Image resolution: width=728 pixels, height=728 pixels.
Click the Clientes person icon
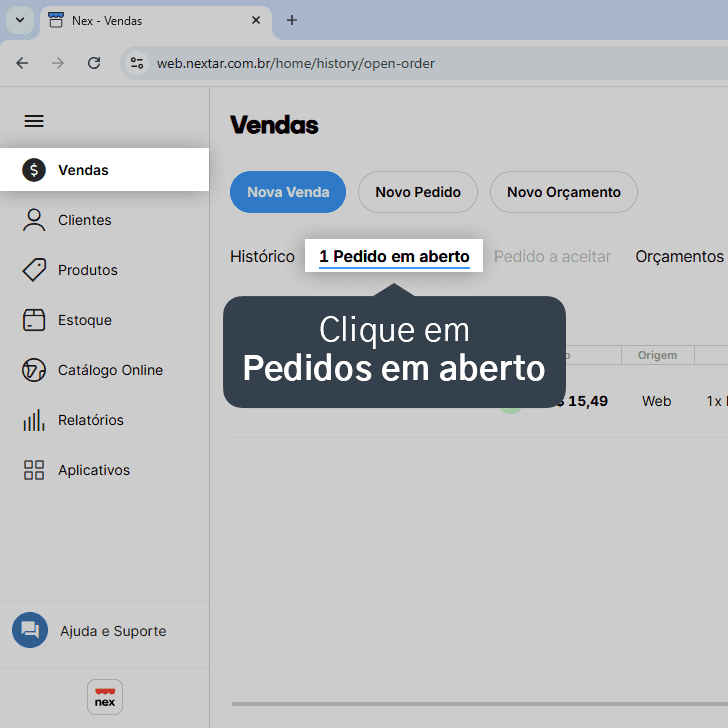pos(34,220)
